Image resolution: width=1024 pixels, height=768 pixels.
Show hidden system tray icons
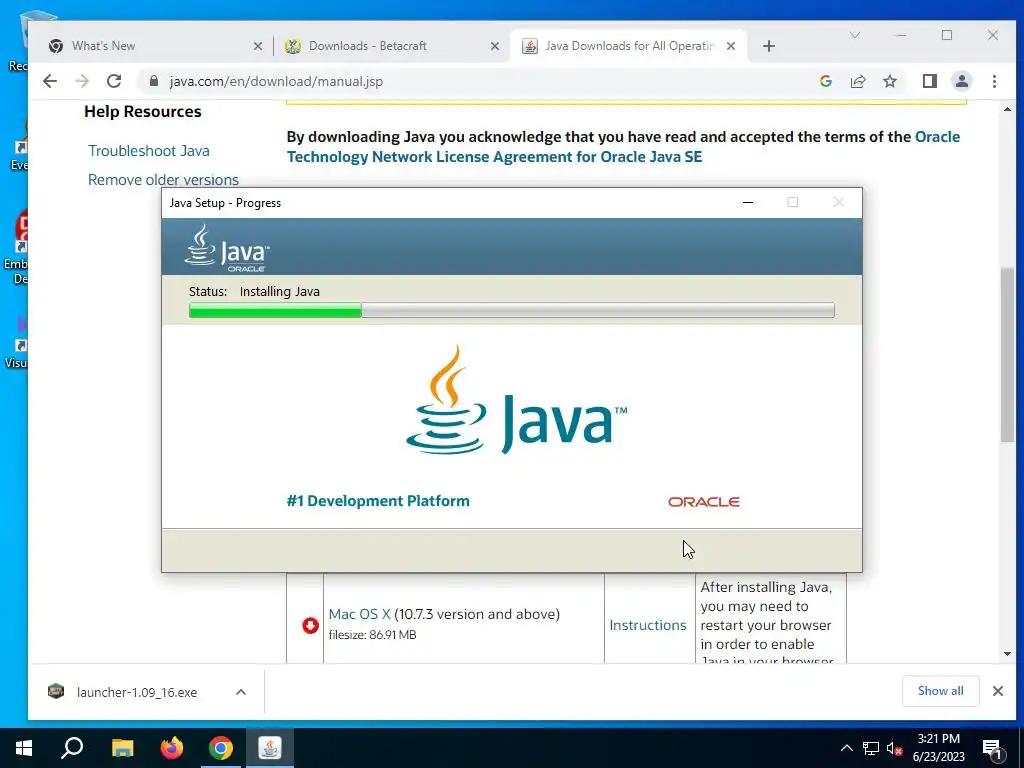click(846, 748)
